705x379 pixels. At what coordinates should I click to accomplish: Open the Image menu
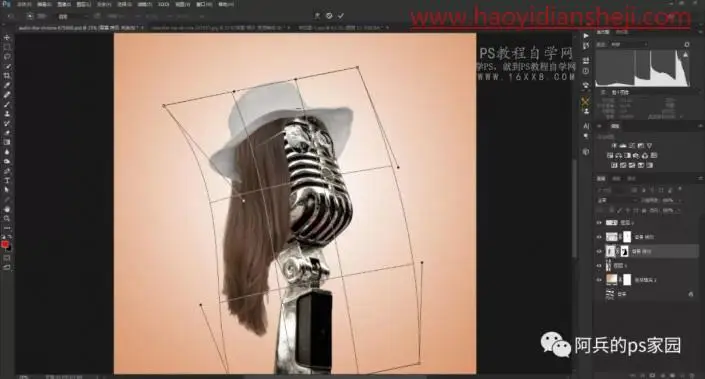(64, 4)
